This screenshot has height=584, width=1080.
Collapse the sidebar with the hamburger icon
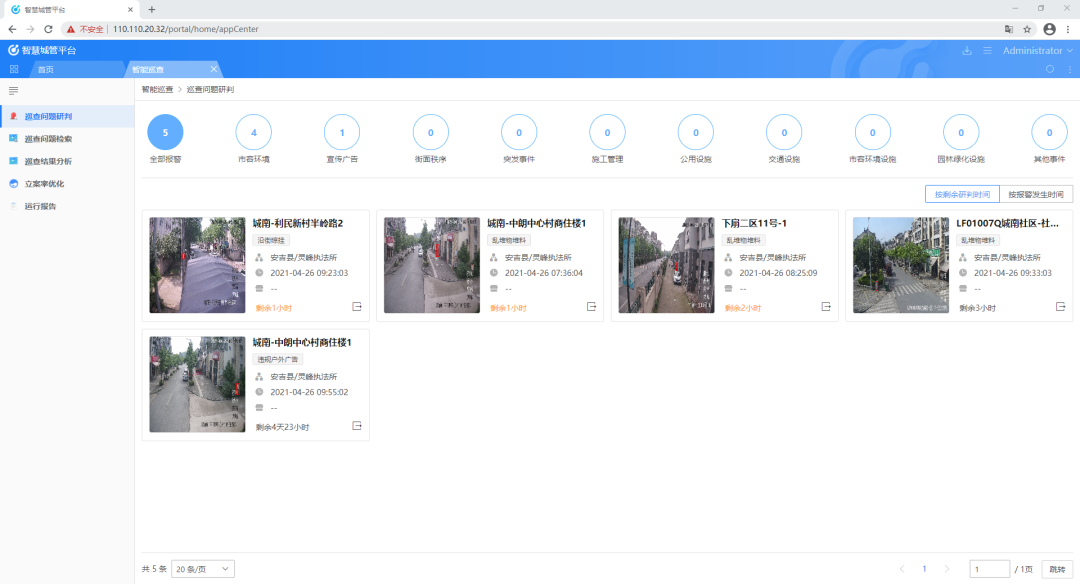13,91
